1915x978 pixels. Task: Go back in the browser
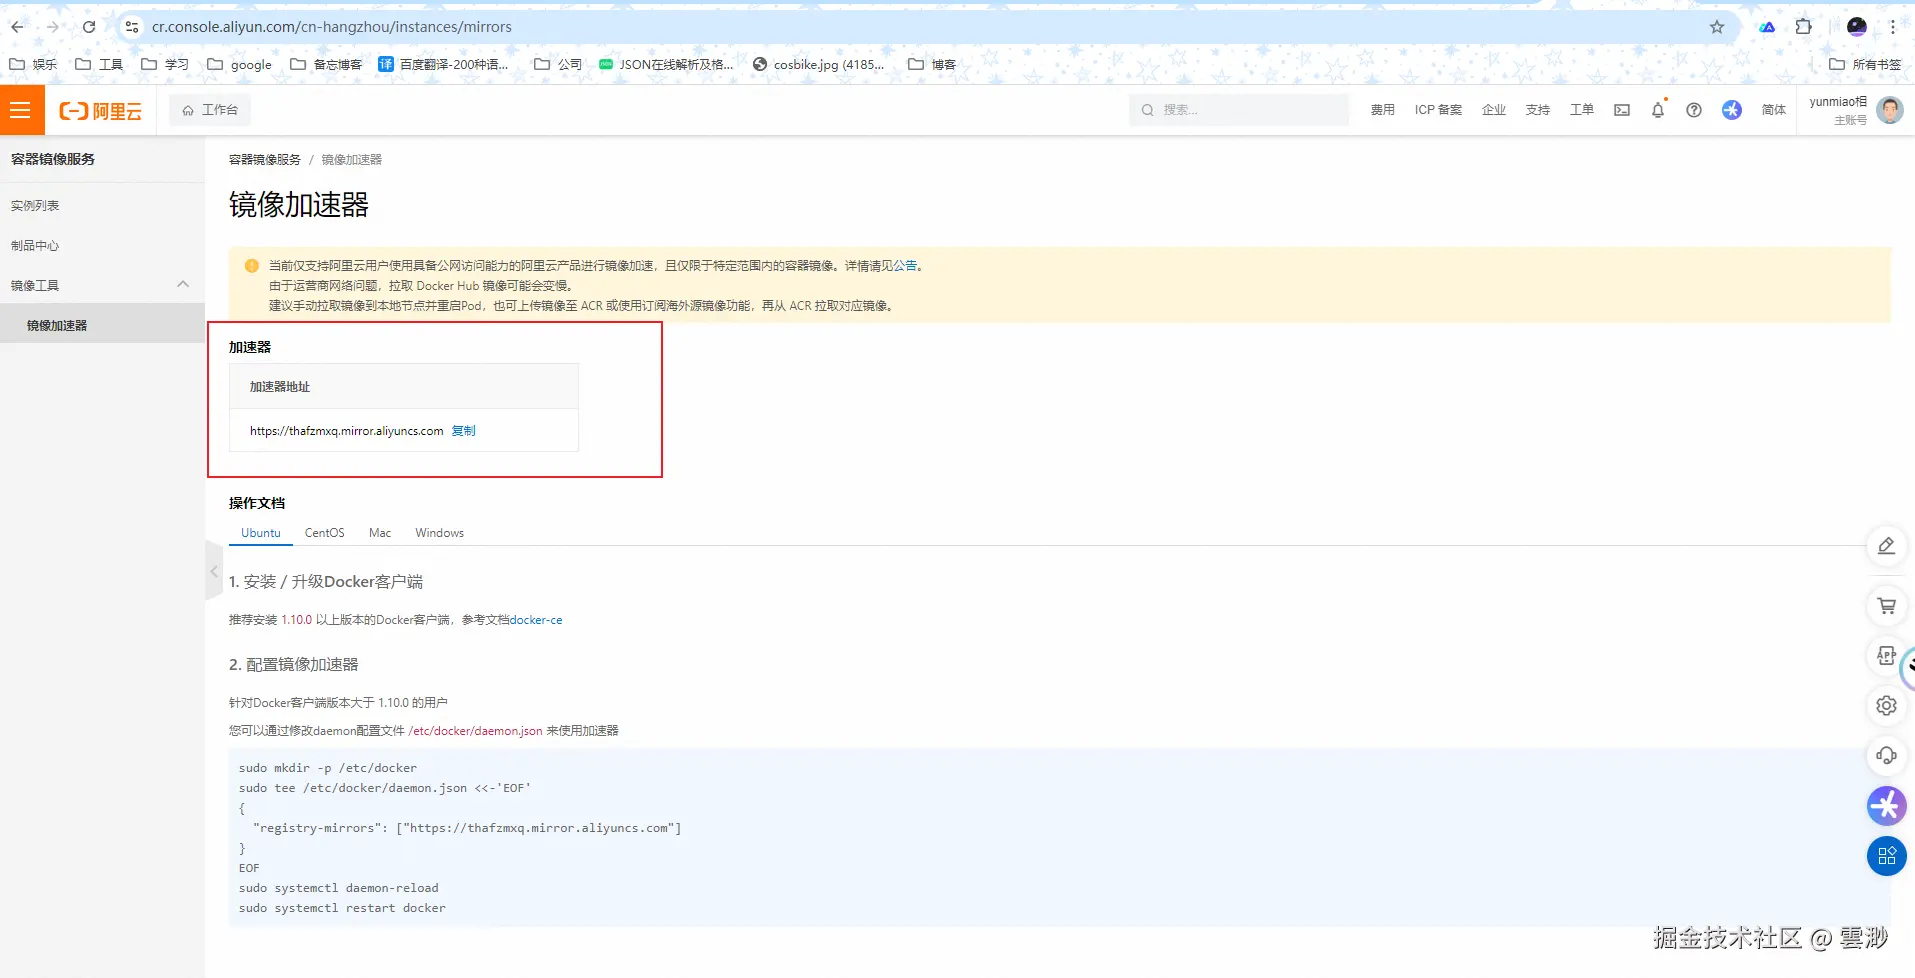pos(17,27)
